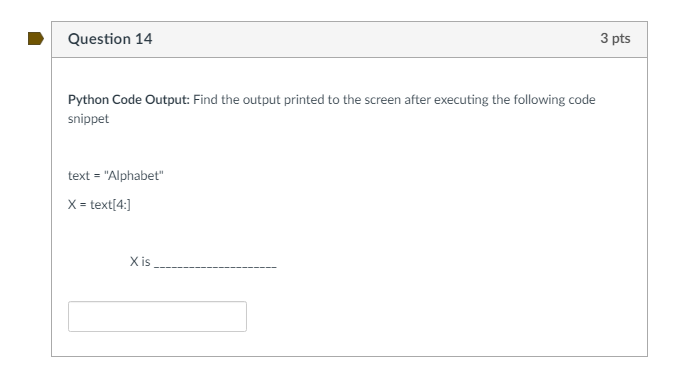Click the '[4:]' slice expression
This screenshot has width=685, height=377.
point(121,204)
